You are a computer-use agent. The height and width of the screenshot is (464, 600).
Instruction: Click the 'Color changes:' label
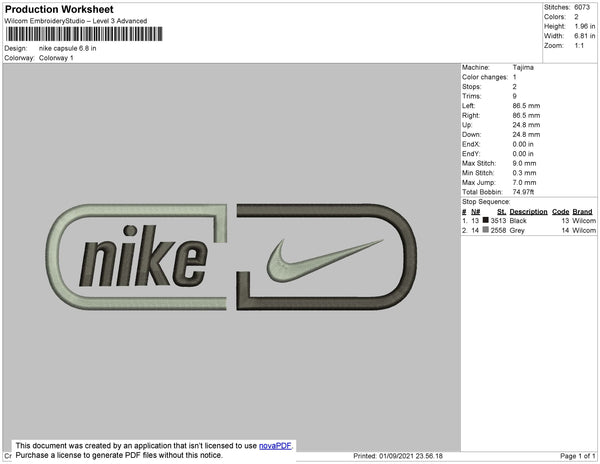coord(485,77)
